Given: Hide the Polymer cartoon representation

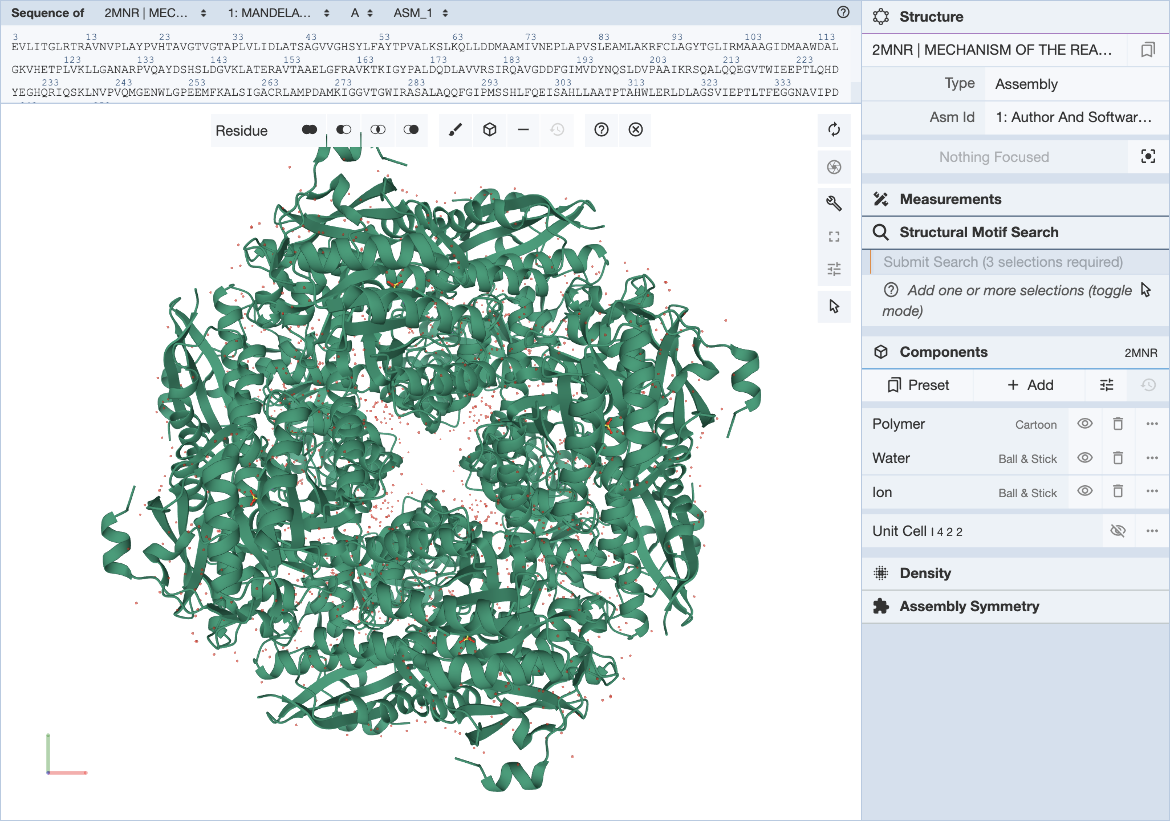Looking at the screenshot, I should (x=1084, y=424).
